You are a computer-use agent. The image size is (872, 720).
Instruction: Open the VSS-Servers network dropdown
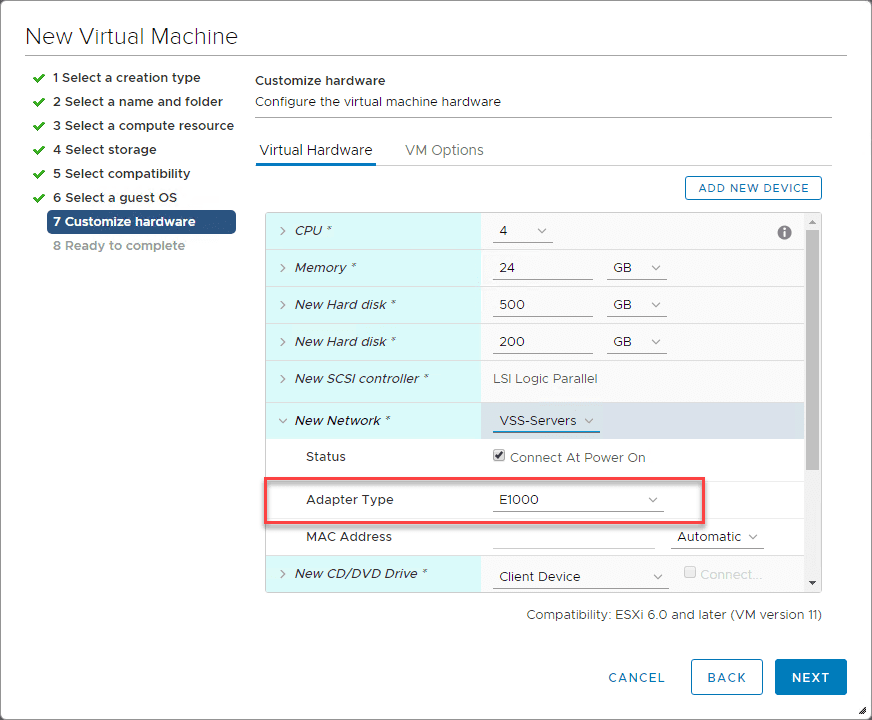click(546, 421)
